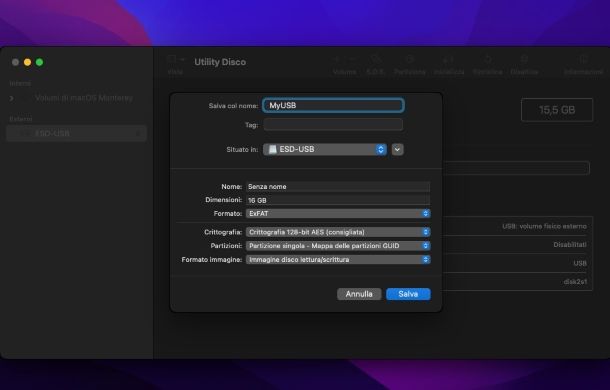
Task: Cancel the dialog with Annulla
Action: point(359,294)
